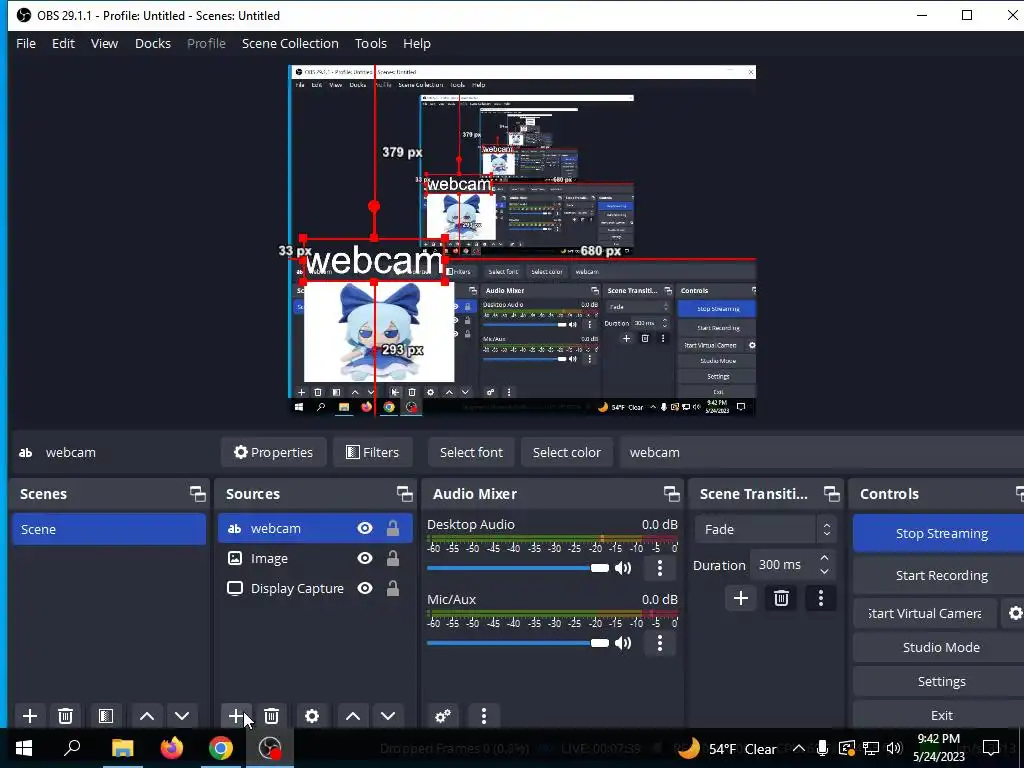Select Display Capture source row
The width and height of the screenshot is (1024, 768).
pyautogui.click(x=315, y=588)
